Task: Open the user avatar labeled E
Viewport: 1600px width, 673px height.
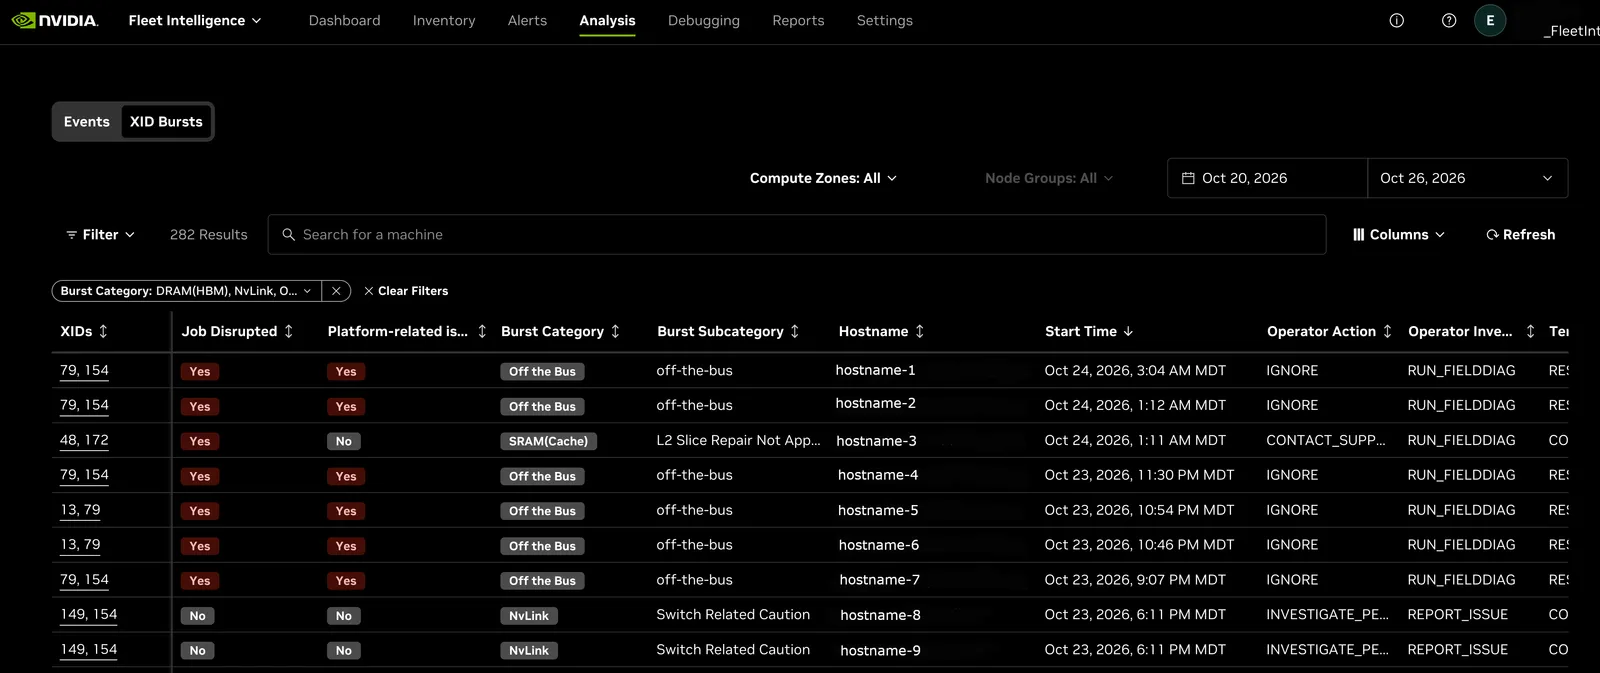Action: (x=1490, y=20)
